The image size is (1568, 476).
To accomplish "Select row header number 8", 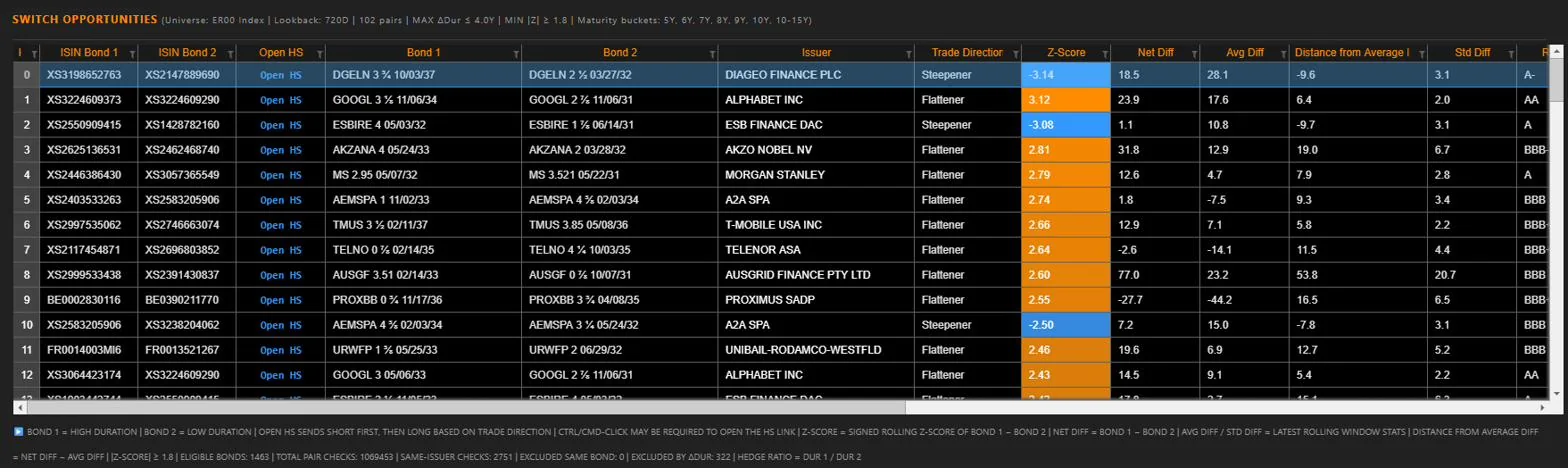I will pyautogui.click(x=26, y=275).
